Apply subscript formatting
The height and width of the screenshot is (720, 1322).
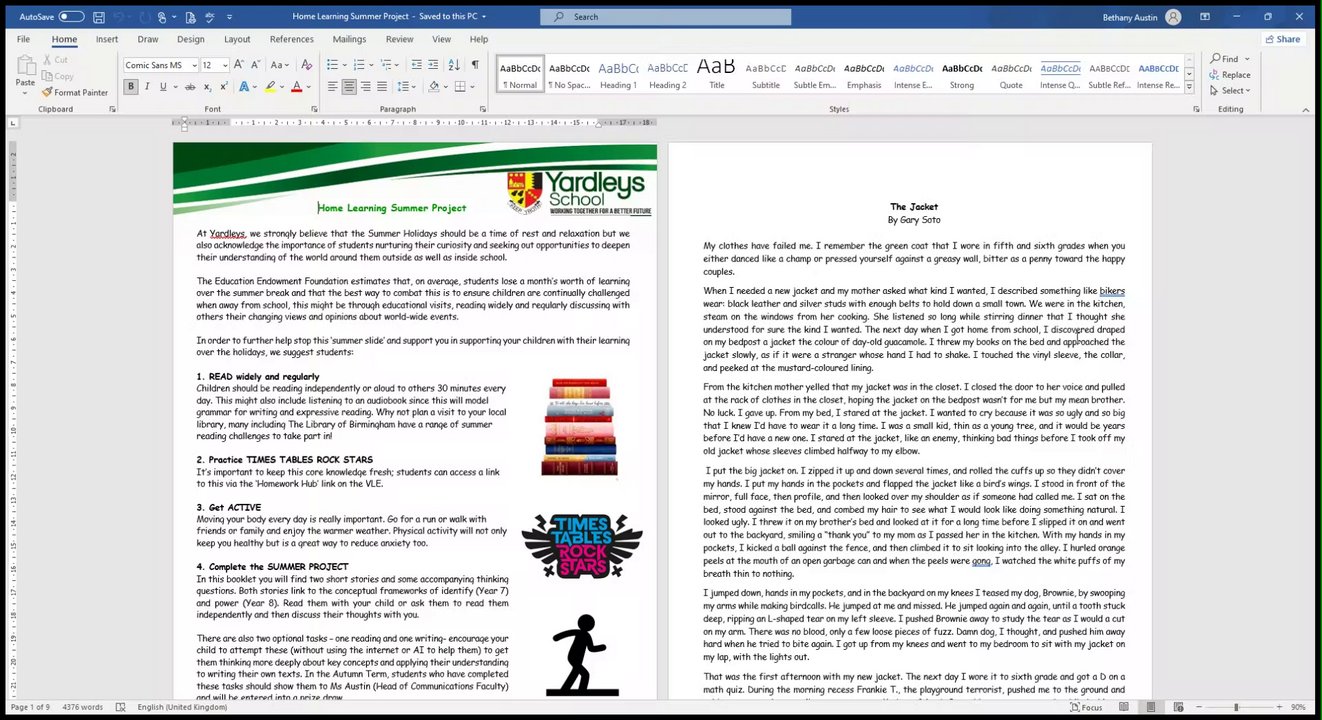[206, 87]
